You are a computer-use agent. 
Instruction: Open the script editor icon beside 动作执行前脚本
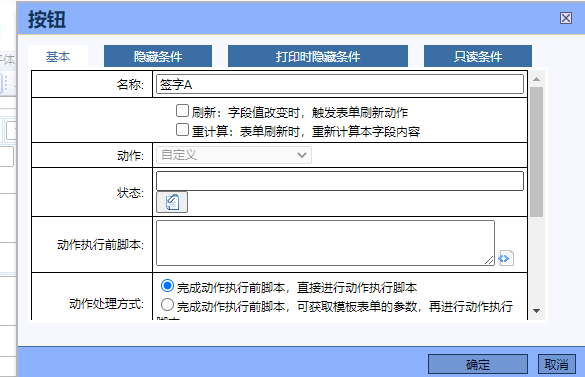506,258
